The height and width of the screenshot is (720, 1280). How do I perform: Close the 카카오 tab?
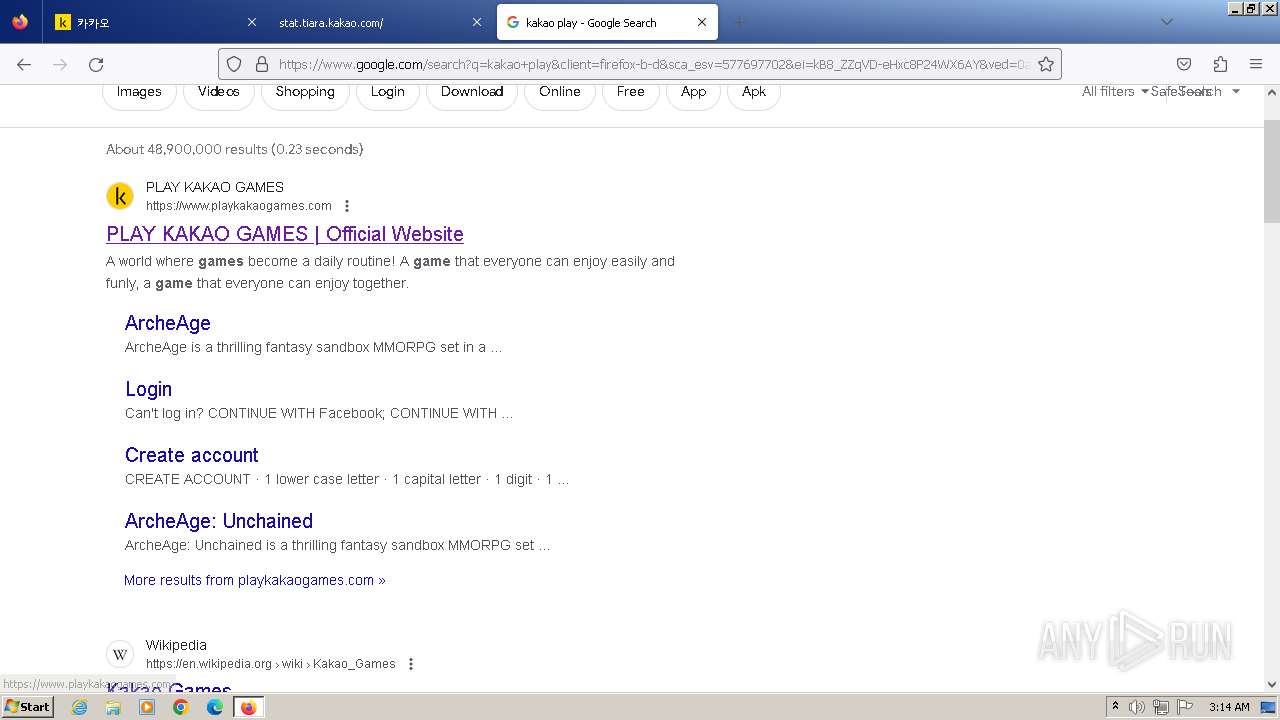click(252, 22)
